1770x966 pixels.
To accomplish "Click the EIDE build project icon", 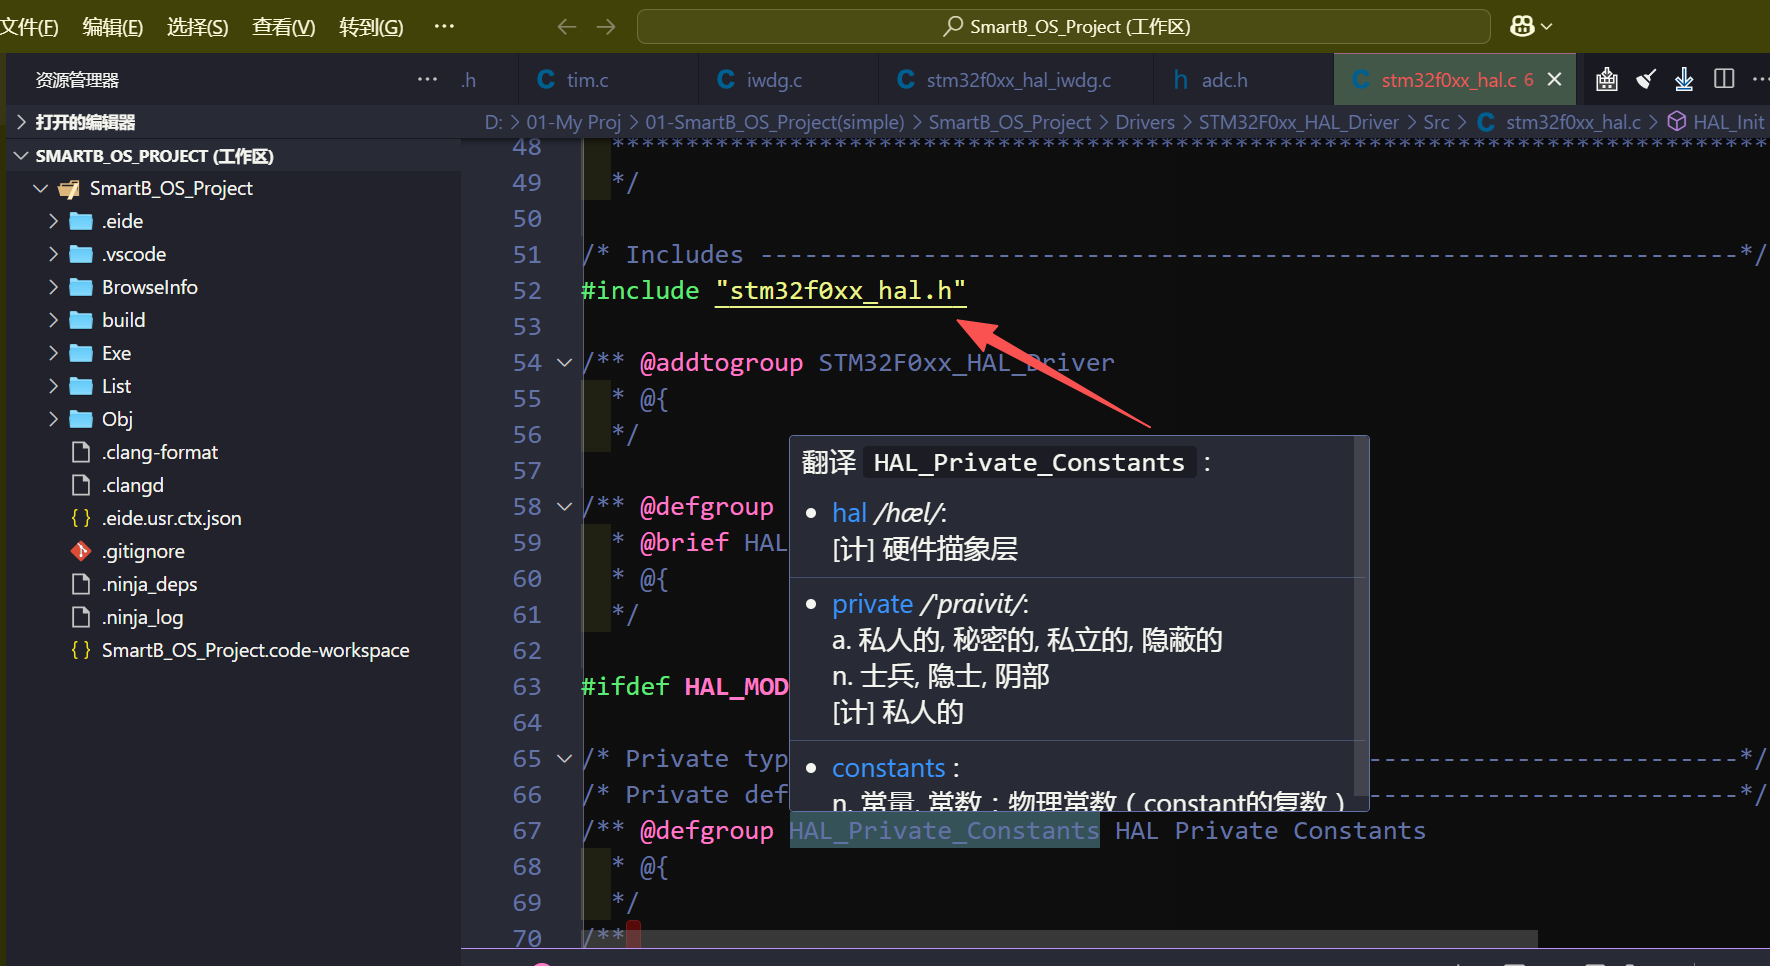I will pos(1607,79).
